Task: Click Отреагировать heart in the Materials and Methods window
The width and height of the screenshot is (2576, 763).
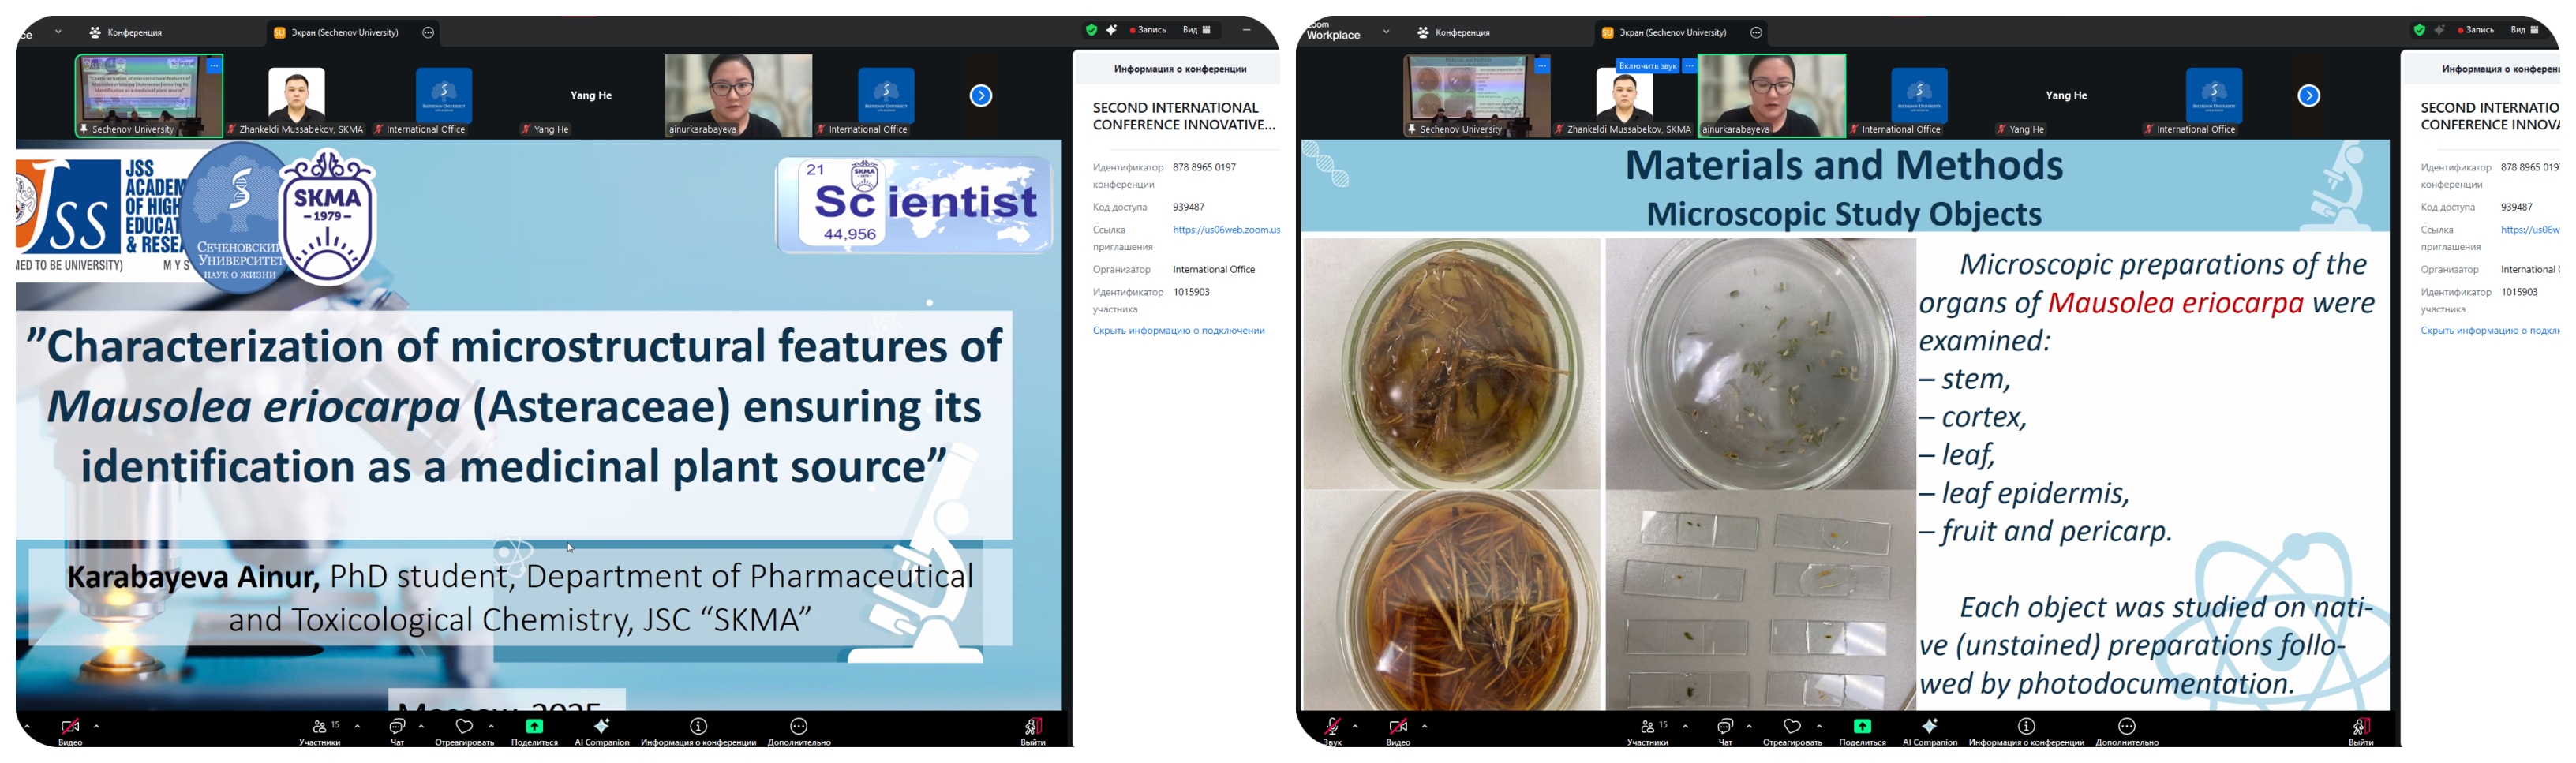Action: 1792,727
